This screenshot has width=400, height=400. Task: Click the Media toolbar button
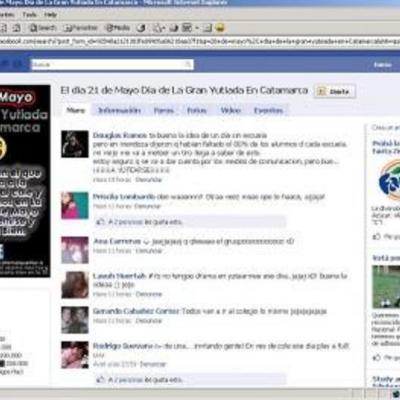(x=117, y=28)
